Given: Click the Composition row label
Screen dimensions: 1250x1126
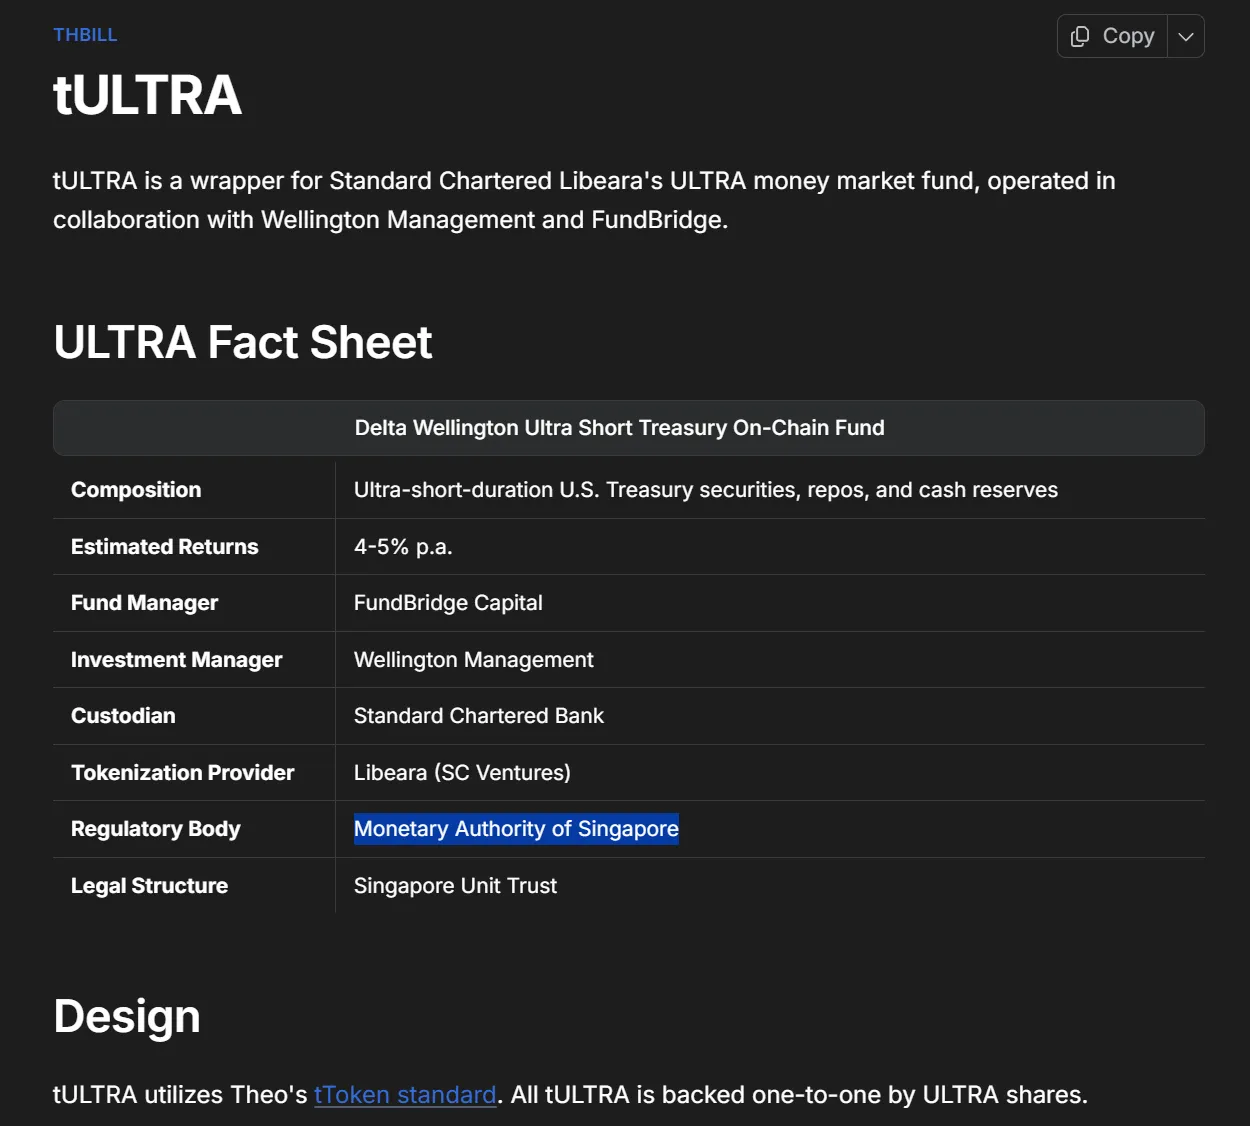Looking at the screenshot, I should click(x=136, y=490).
